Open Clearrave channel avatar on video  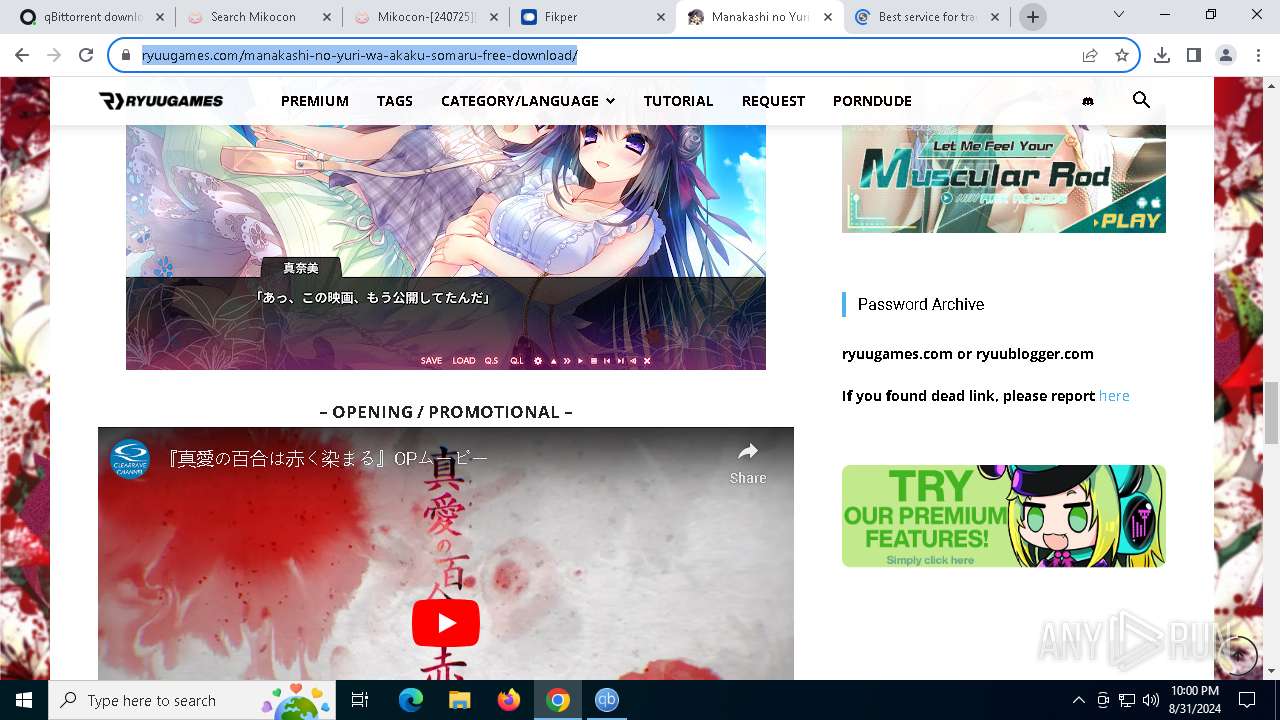coord(130,459)
